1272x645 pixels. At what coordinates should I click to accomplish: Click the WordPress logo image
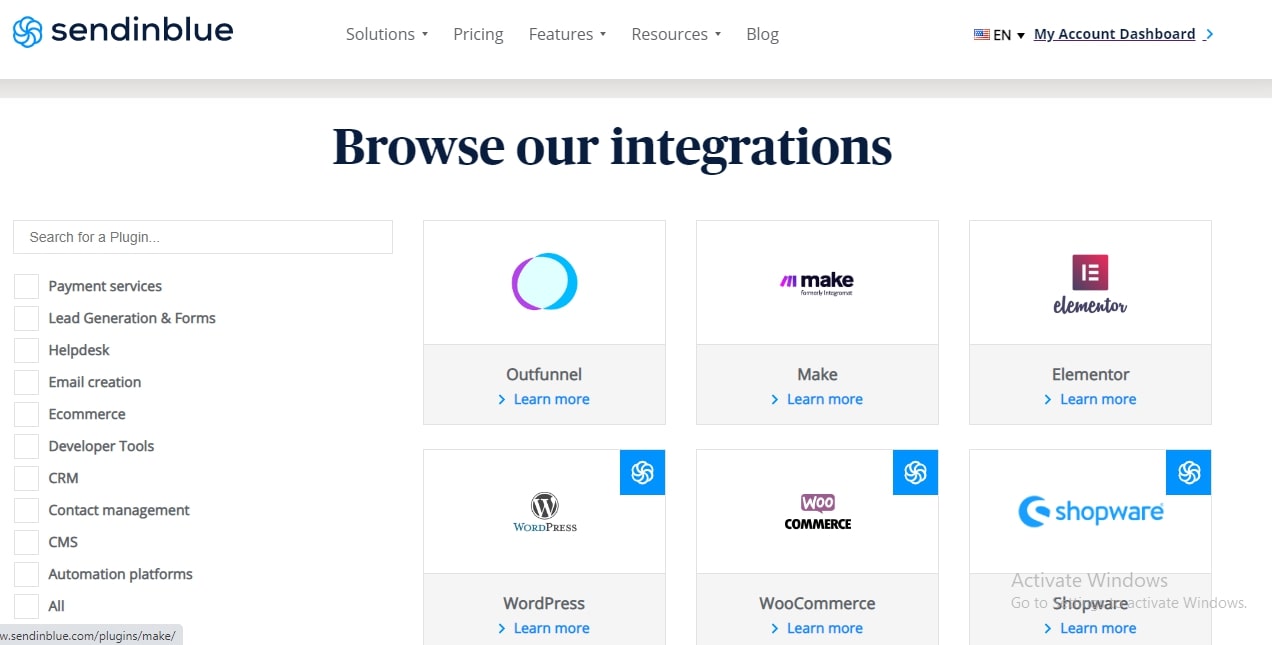coord(545,512)
